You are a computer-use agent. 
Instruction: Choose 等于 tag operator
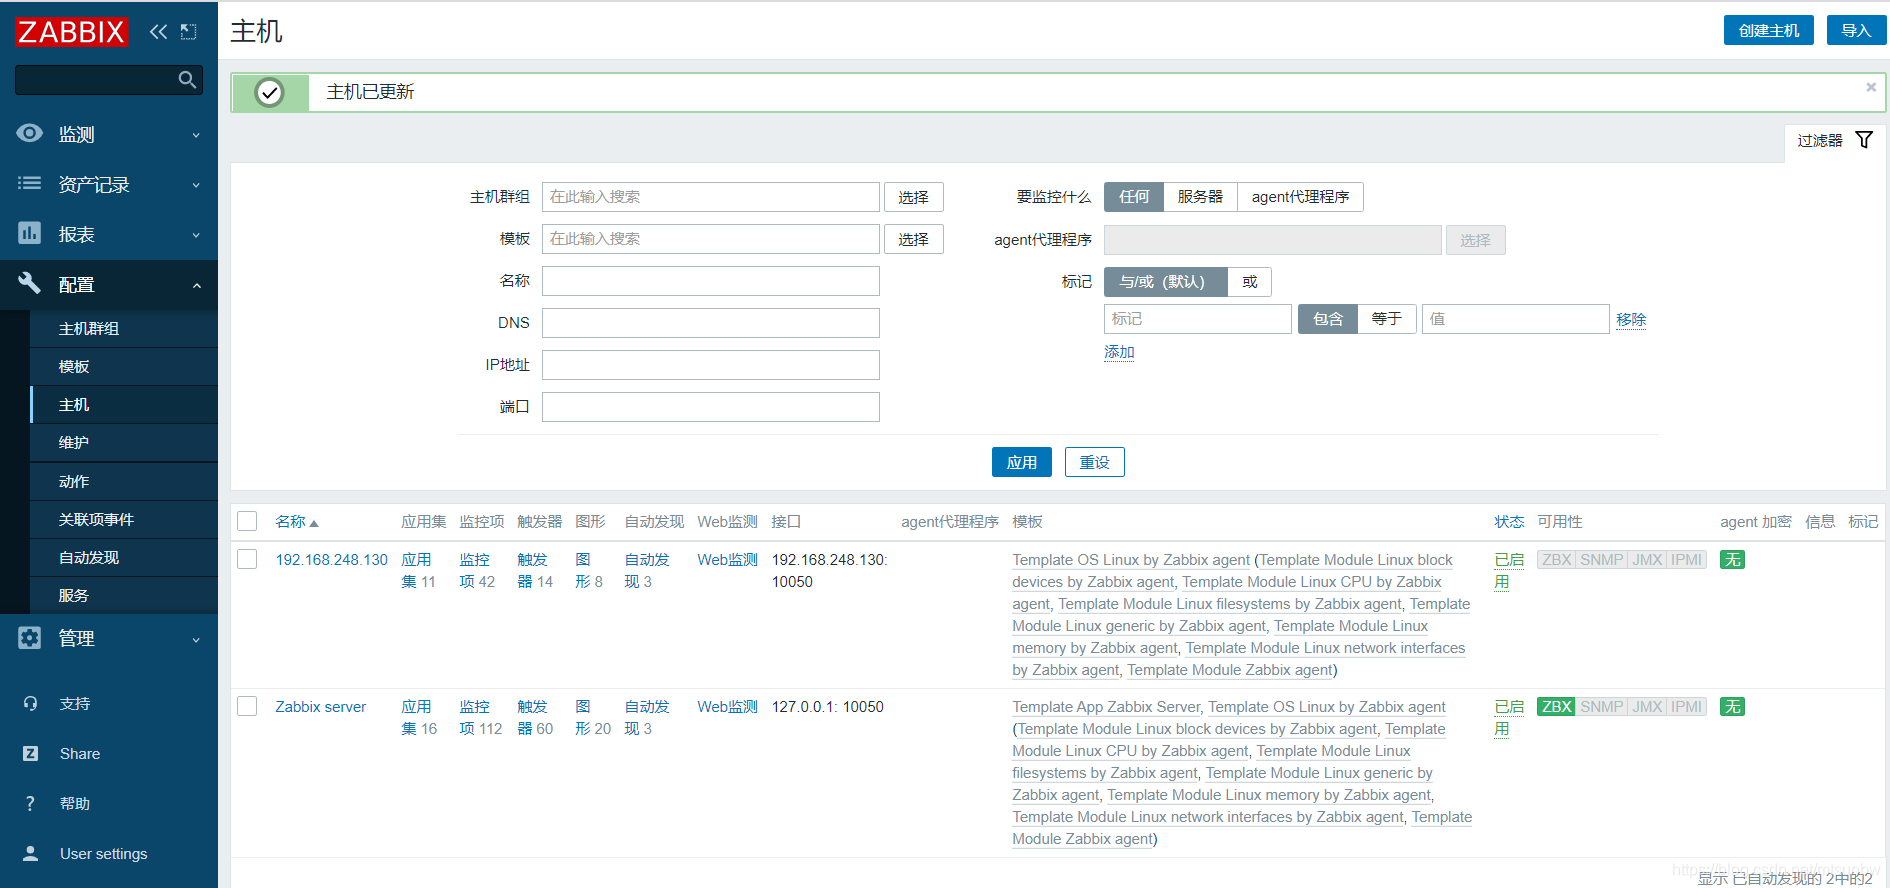[x=1386, y=319]
